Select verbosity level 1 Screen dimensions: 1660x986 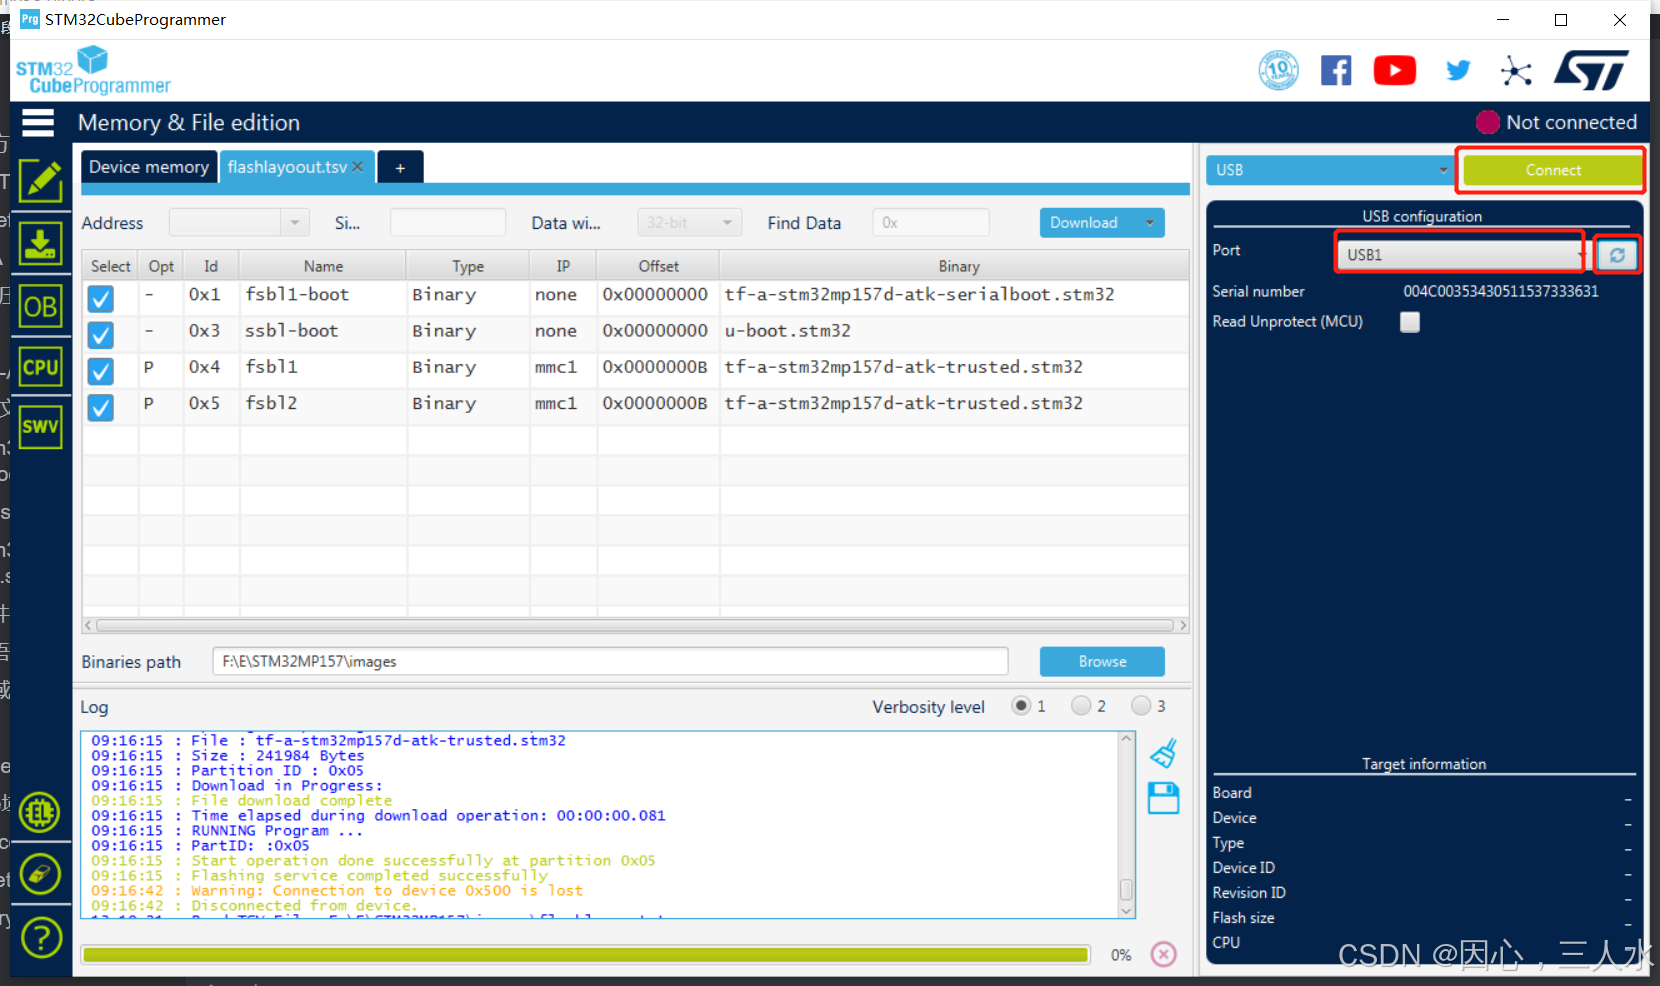(x=1021, y=706)
